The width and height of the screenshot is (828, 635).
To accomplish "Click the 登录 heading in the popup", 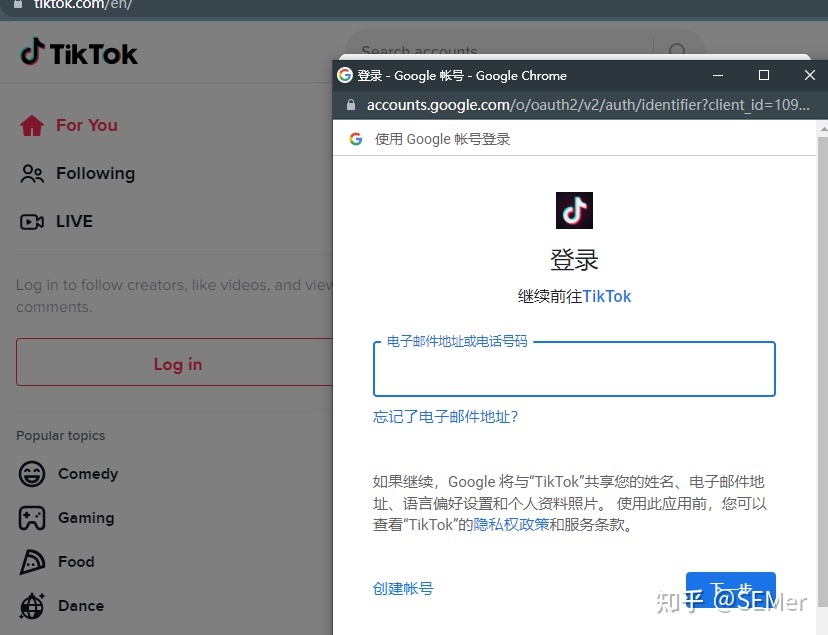I will [x=574, y=260].
